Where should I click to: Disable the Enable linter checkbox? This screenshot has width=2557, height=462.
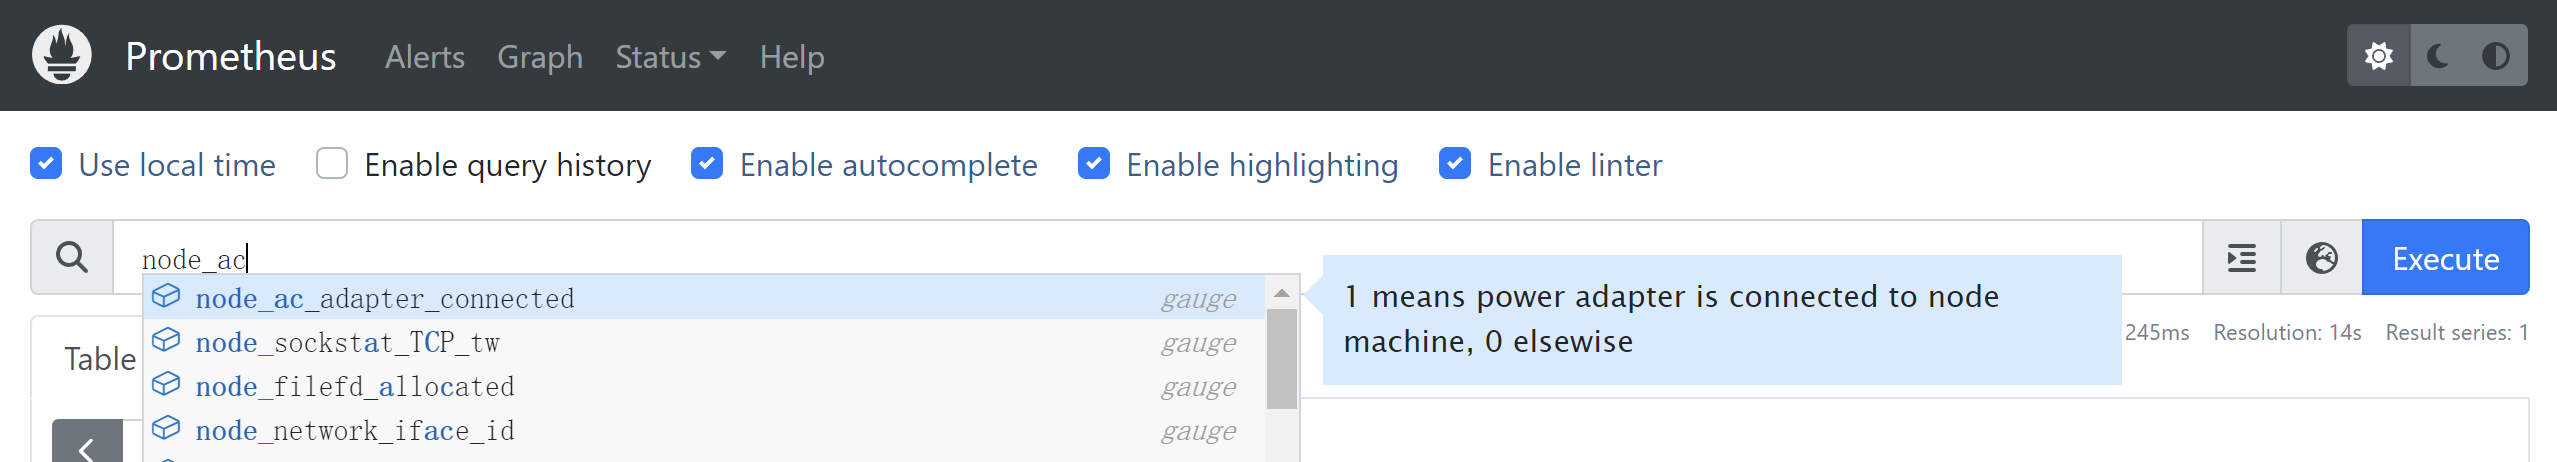1454,164
